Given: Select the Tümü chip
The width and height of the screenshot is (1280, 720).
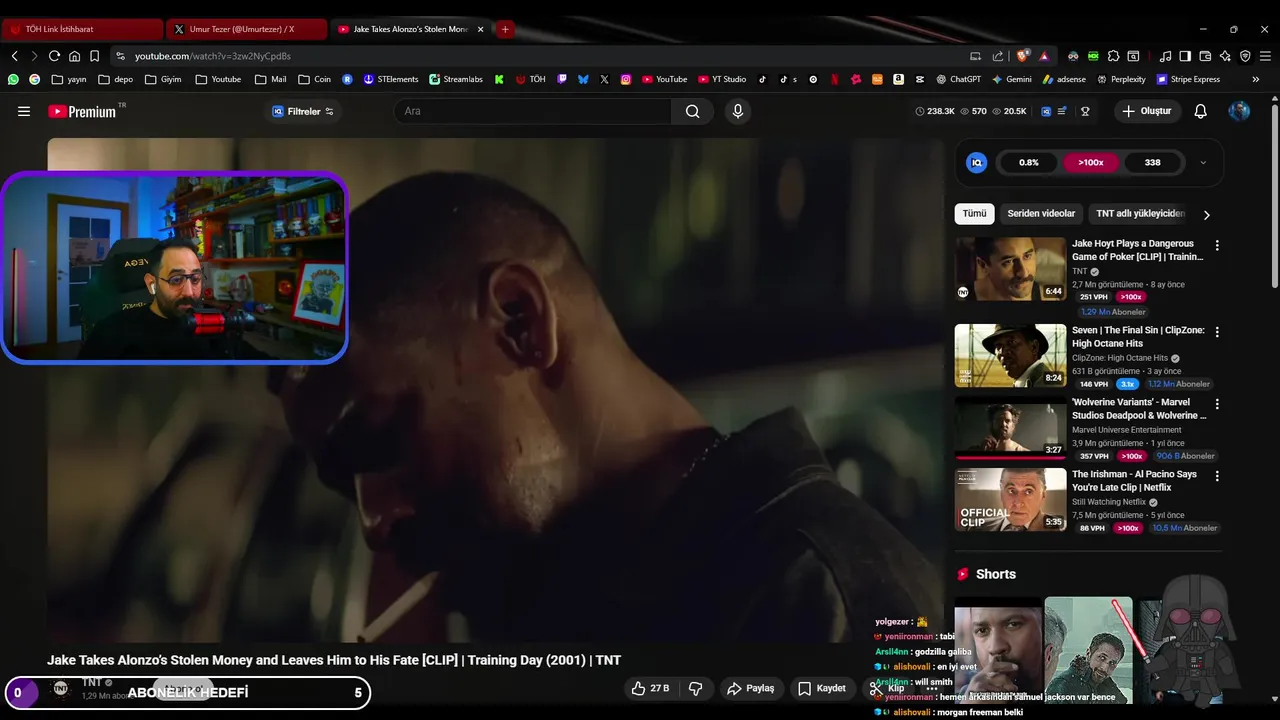Looking at the screenshot, I should point(974,213).
